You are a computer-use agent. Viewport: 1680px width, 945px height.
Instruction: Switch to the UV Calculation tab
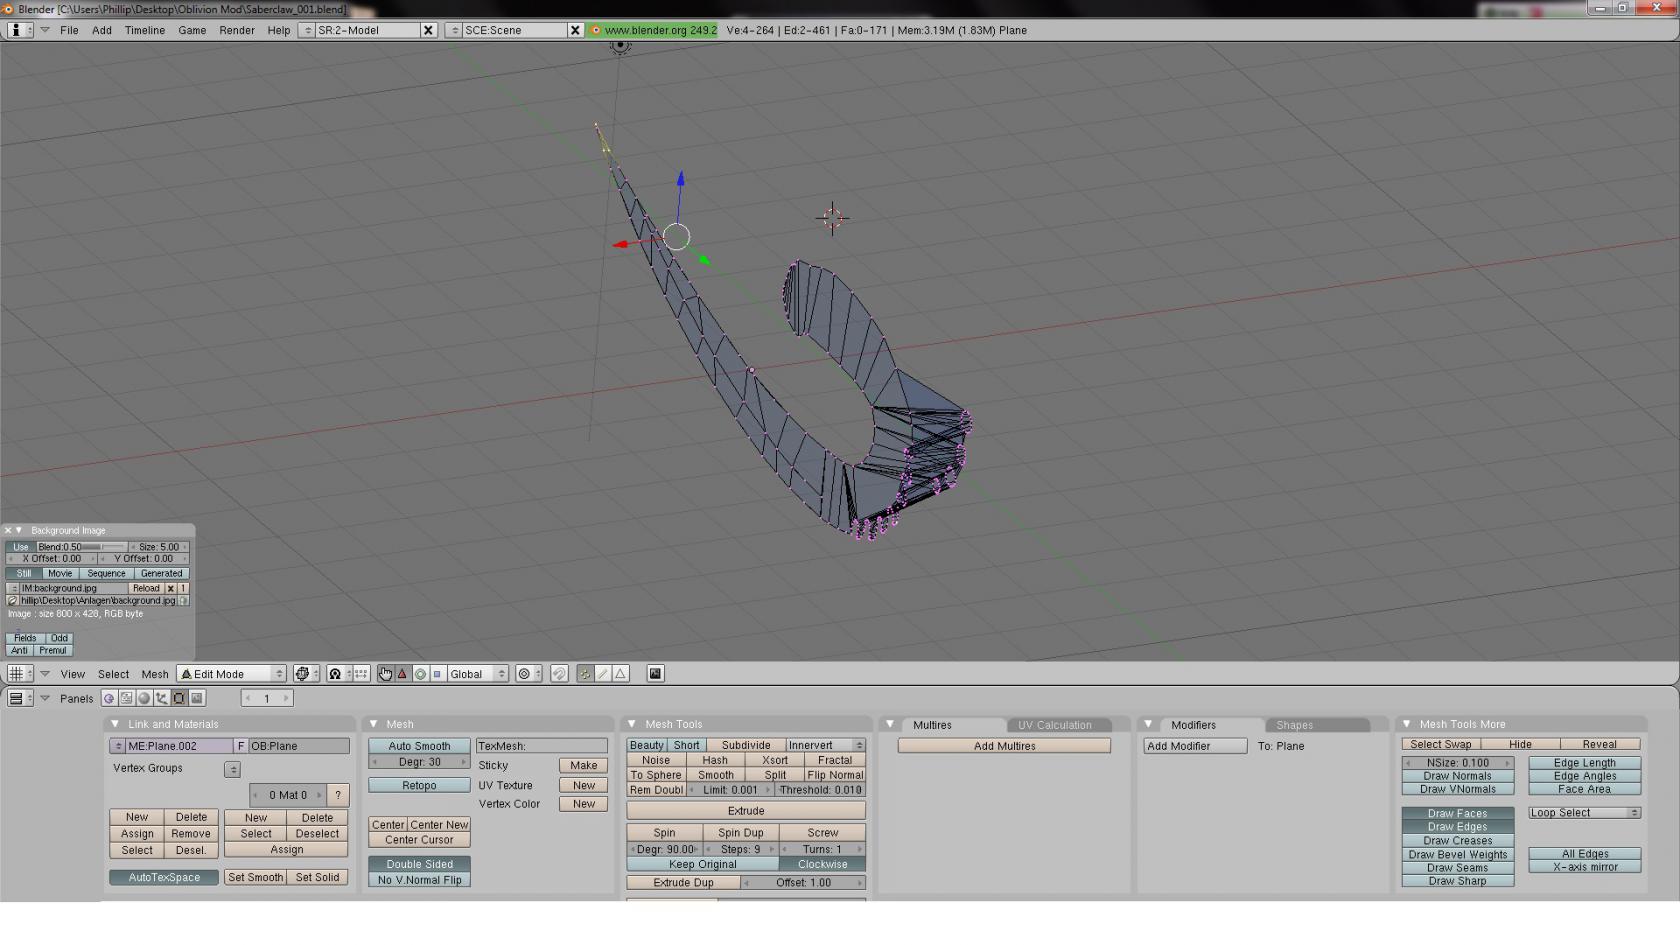1054,725
